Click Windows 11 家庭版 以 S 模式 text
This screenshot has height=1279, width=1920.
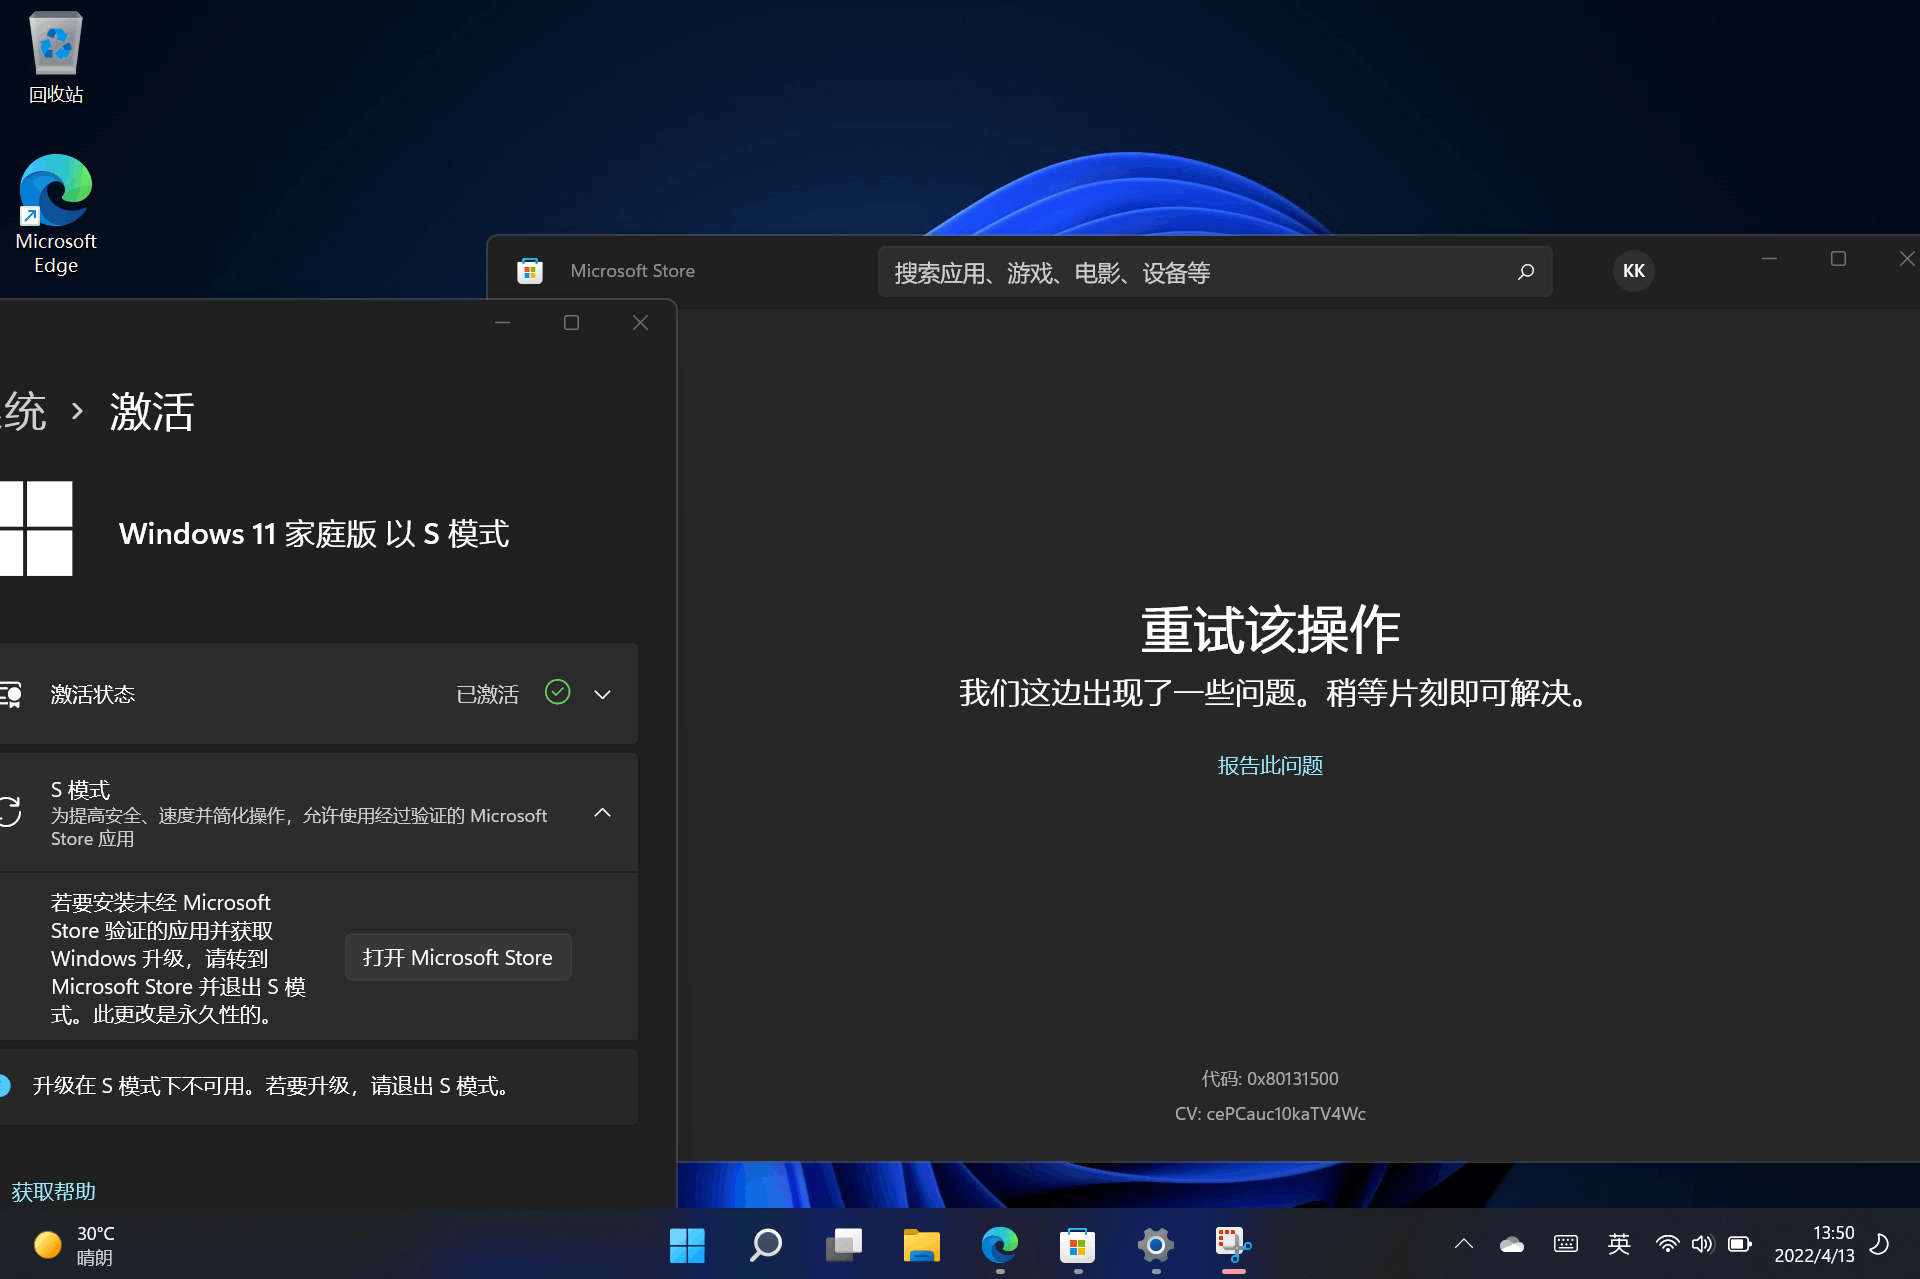coord(314,533)
